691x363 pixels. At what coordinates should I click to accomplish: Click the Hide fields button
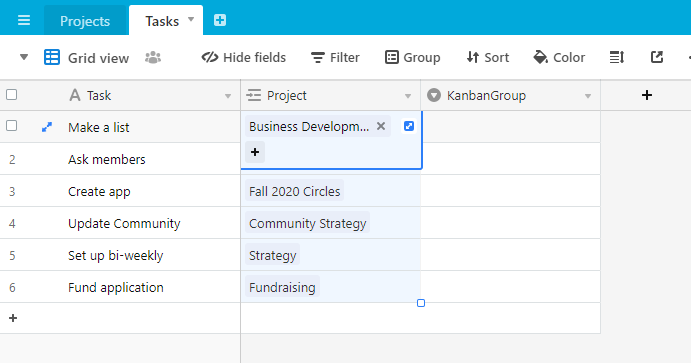point(244,57)
